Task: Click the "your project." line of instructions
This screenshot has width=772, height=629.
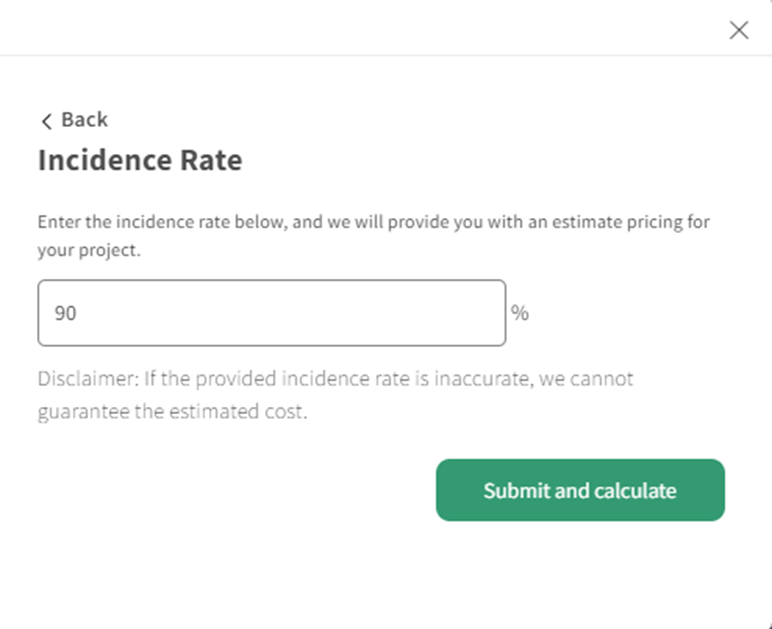Action: click(89, 250)
